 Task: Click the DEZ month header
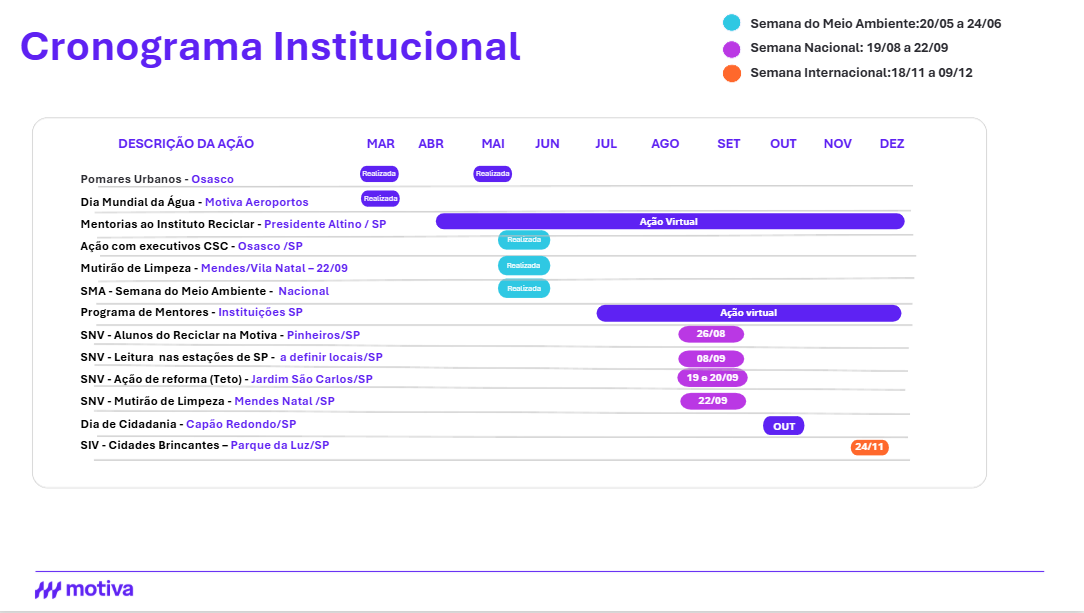[892, 144]
